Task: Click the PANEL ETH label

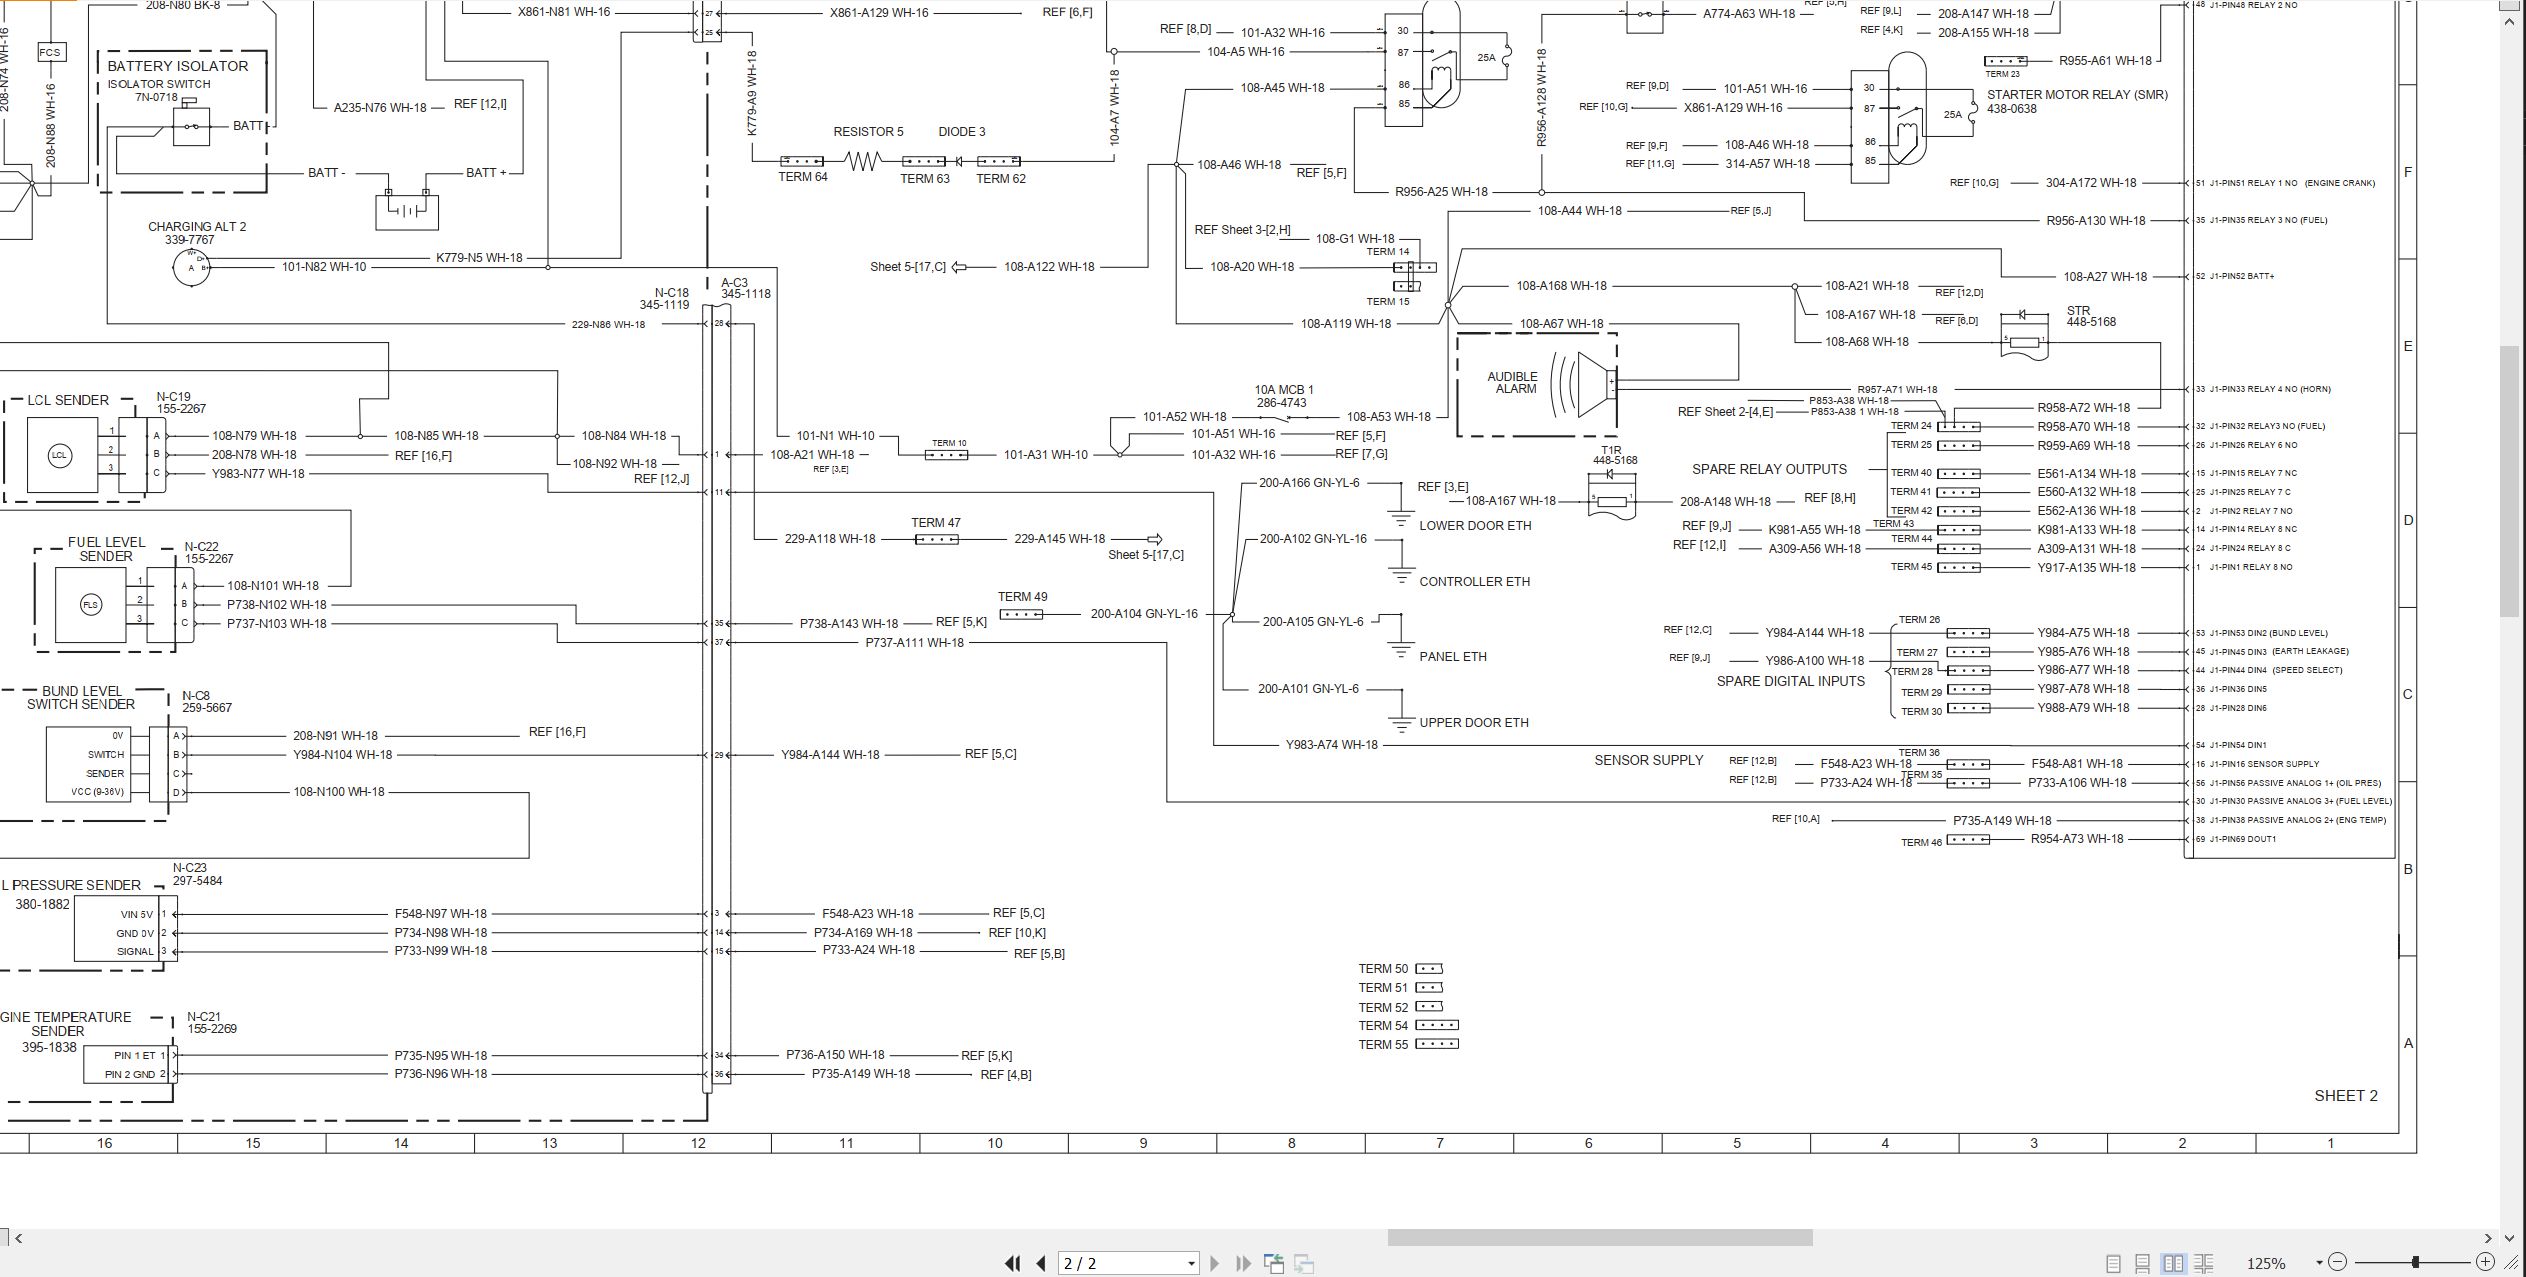Action: [1452, 657]
